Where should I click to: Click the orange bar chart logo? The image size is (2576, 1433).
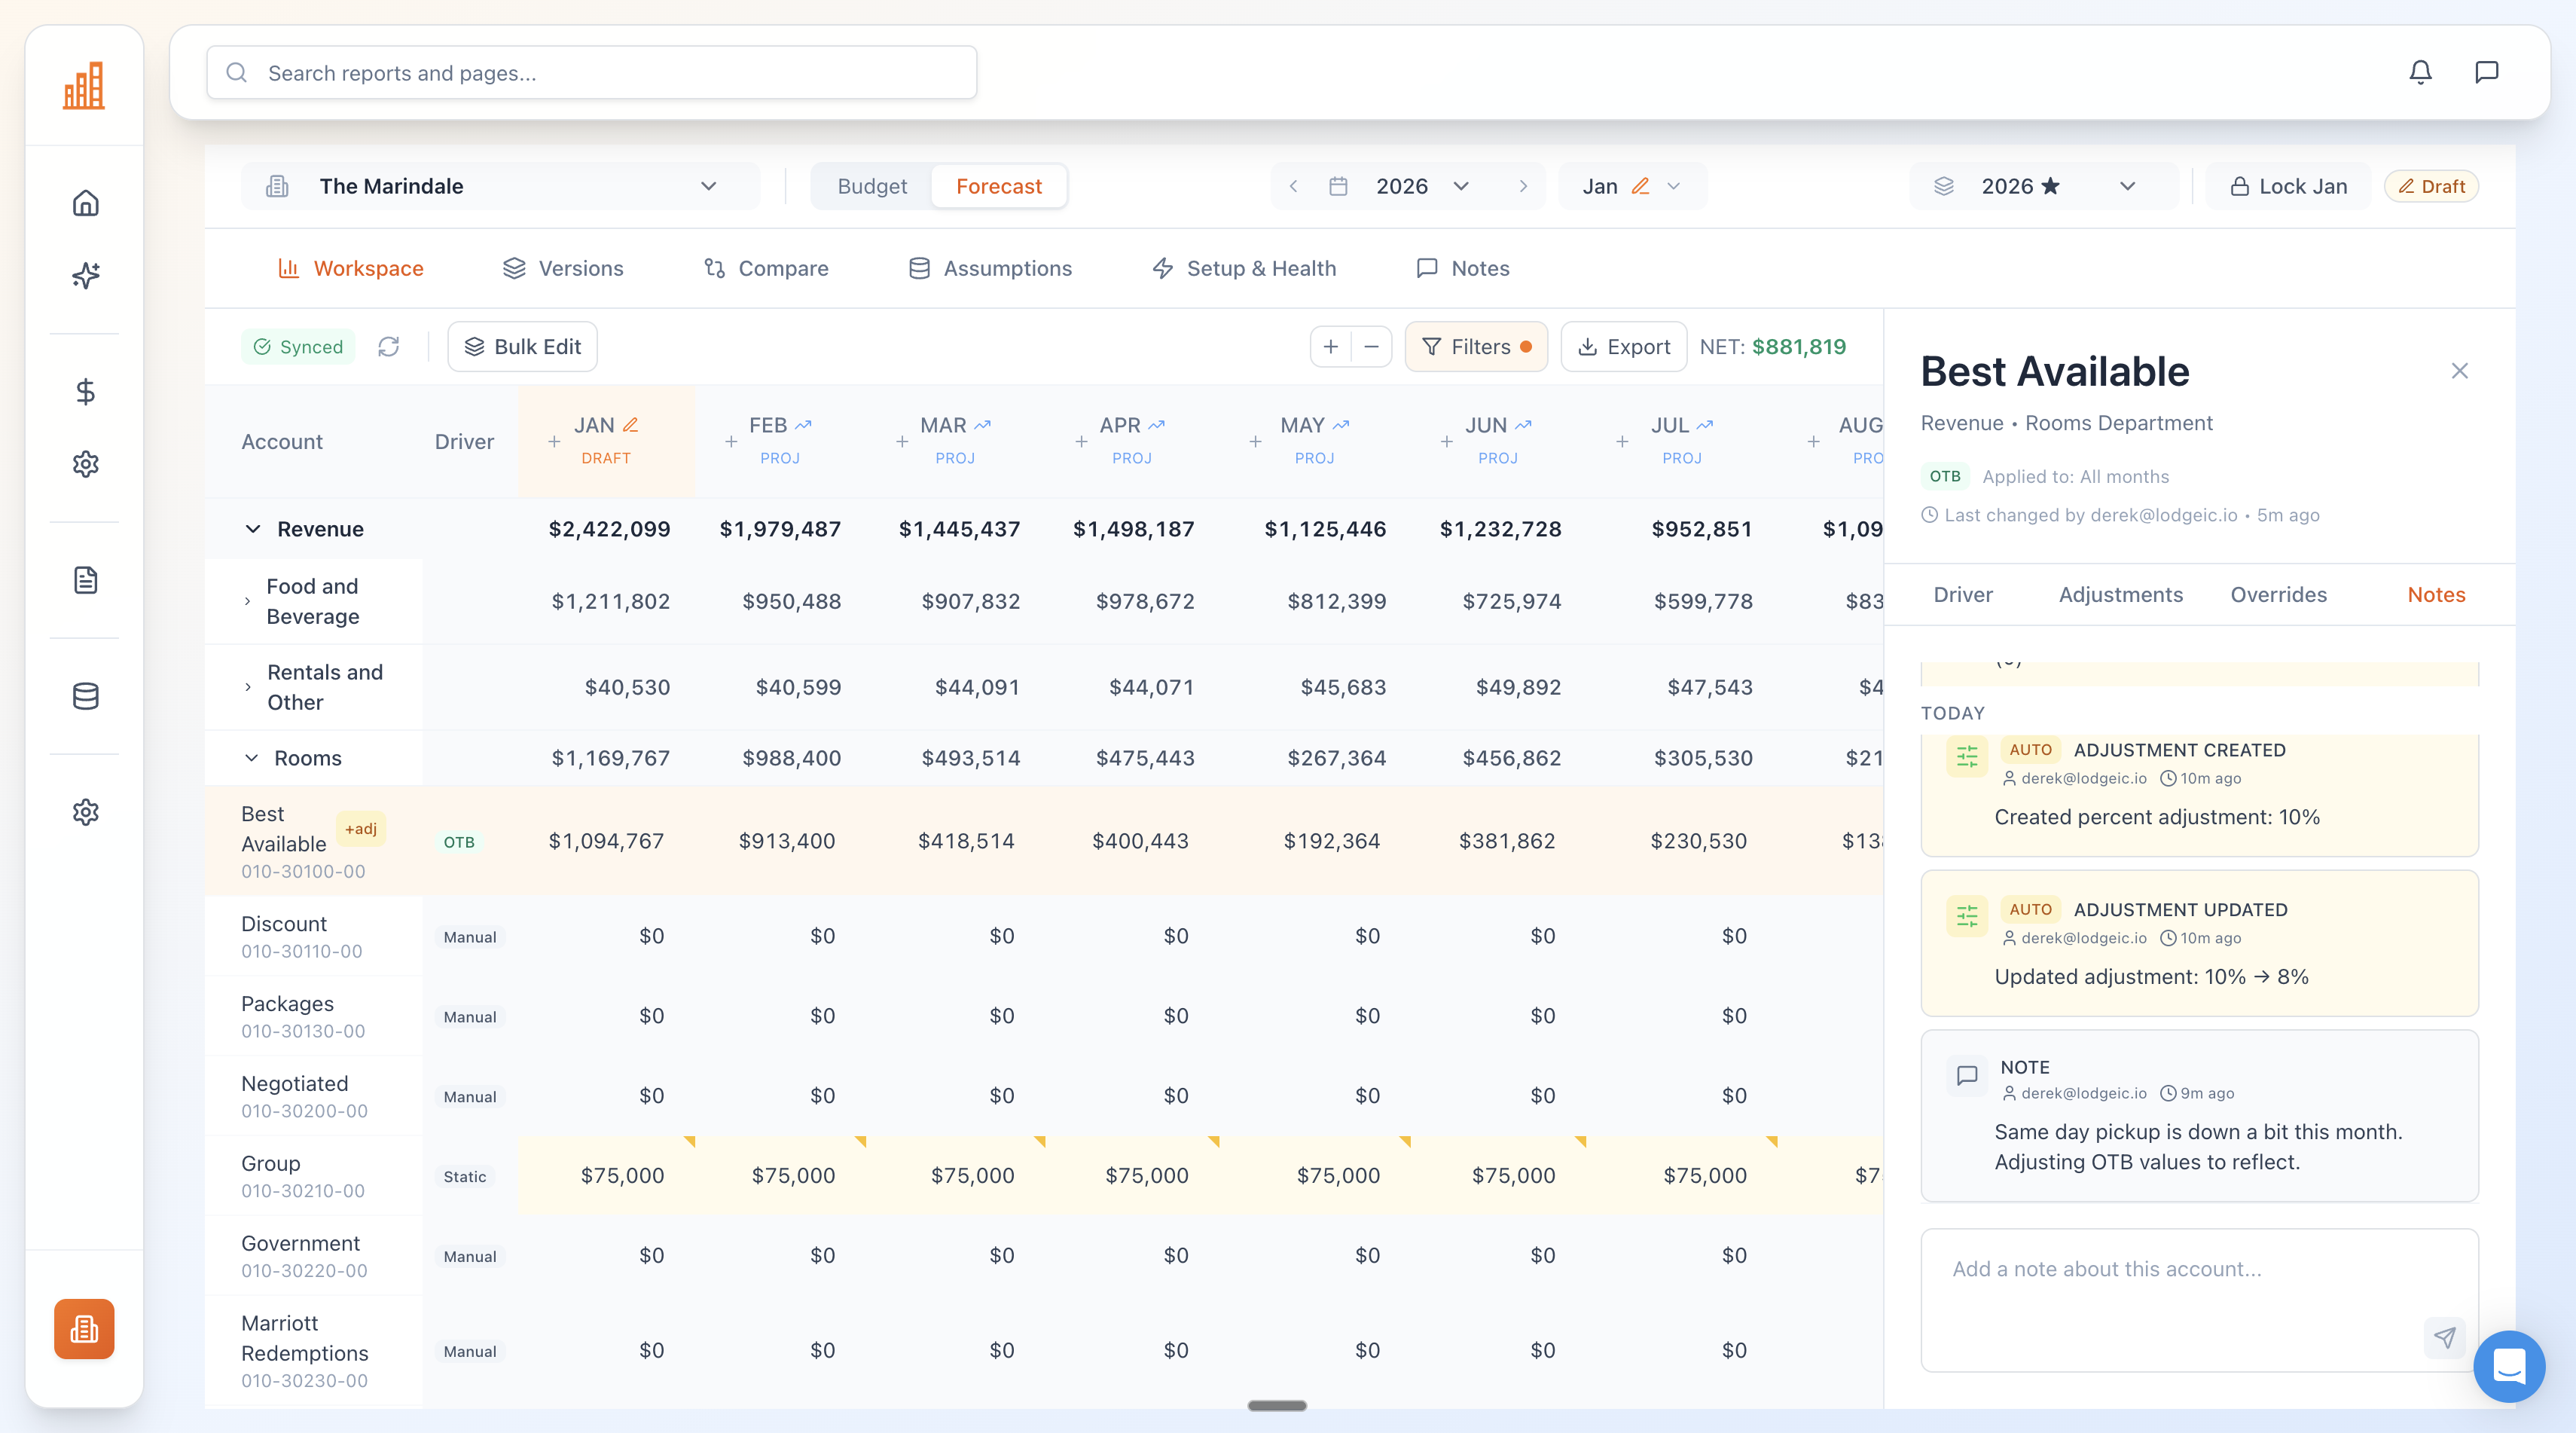(x=84, y=85)
